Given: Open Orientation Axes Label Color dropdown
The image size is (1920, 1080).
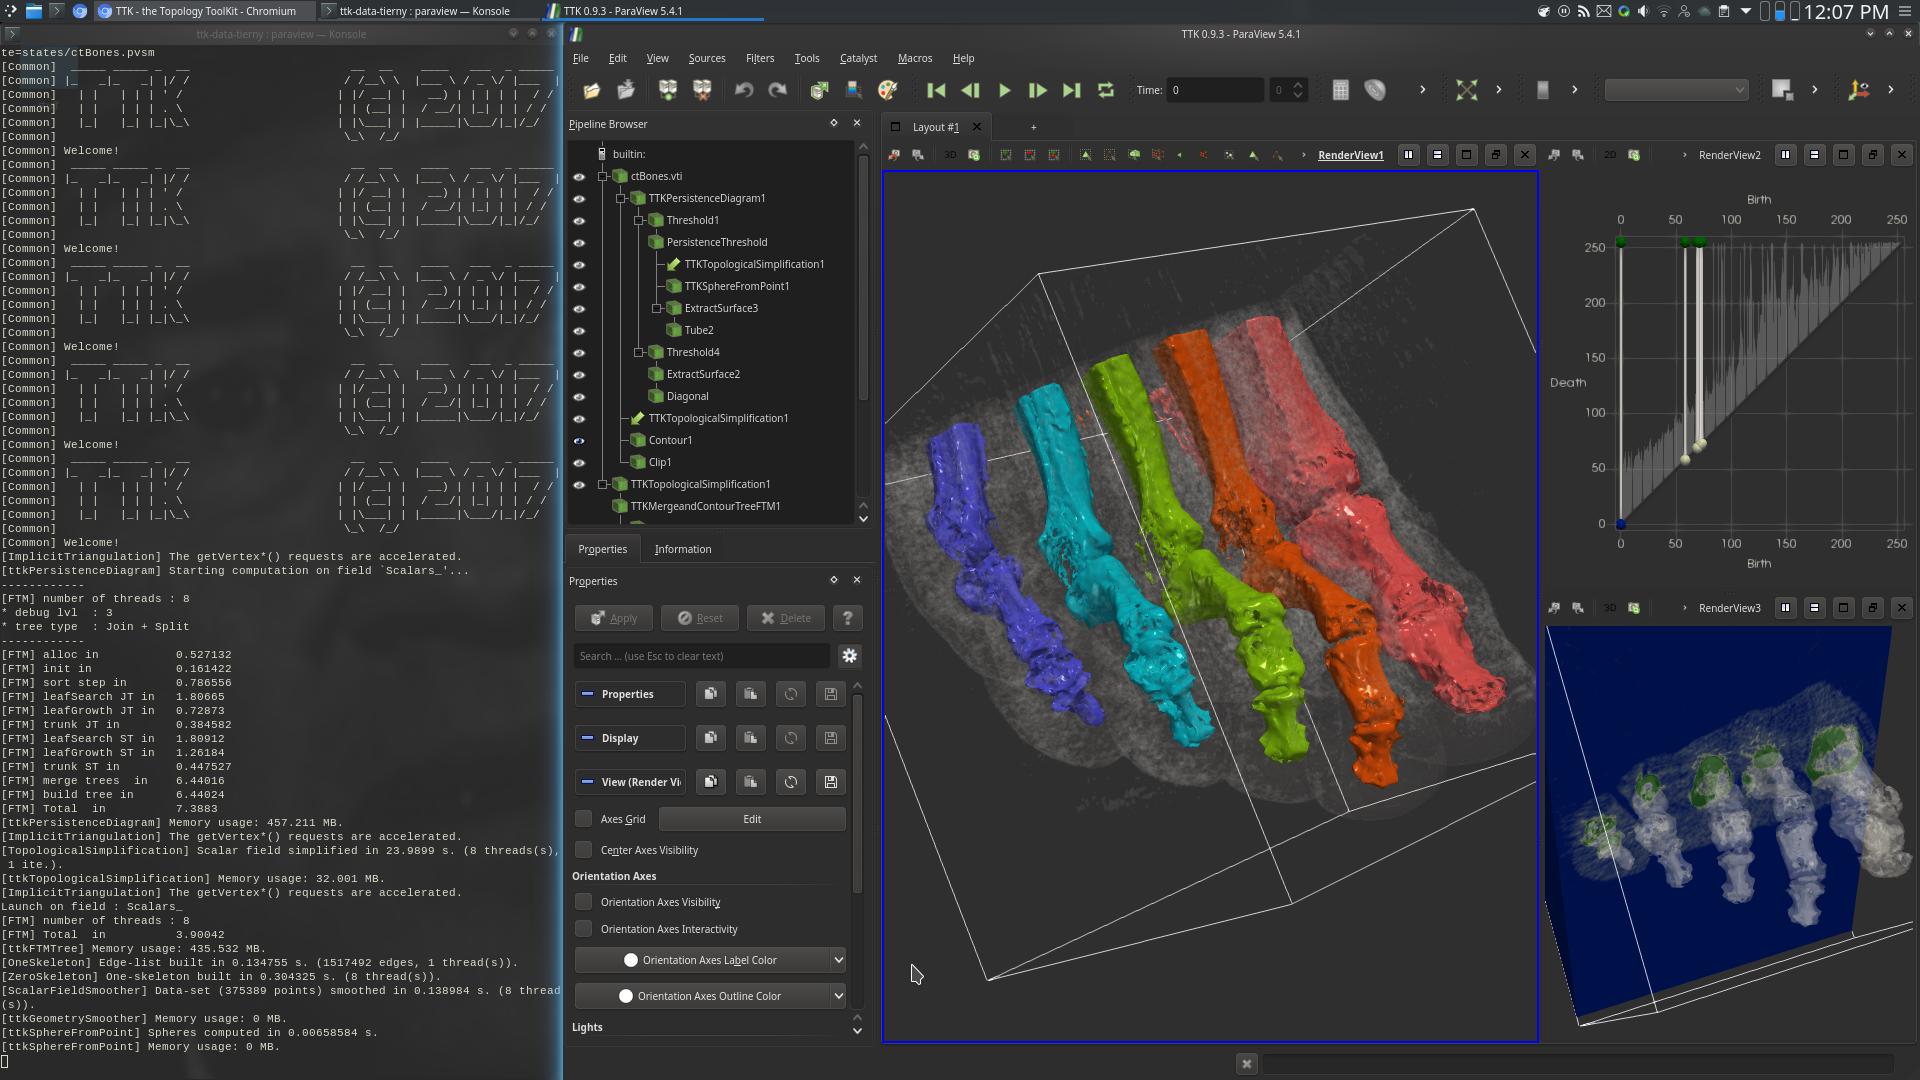Looking at the screenshot, I should (x=837, y=960).
